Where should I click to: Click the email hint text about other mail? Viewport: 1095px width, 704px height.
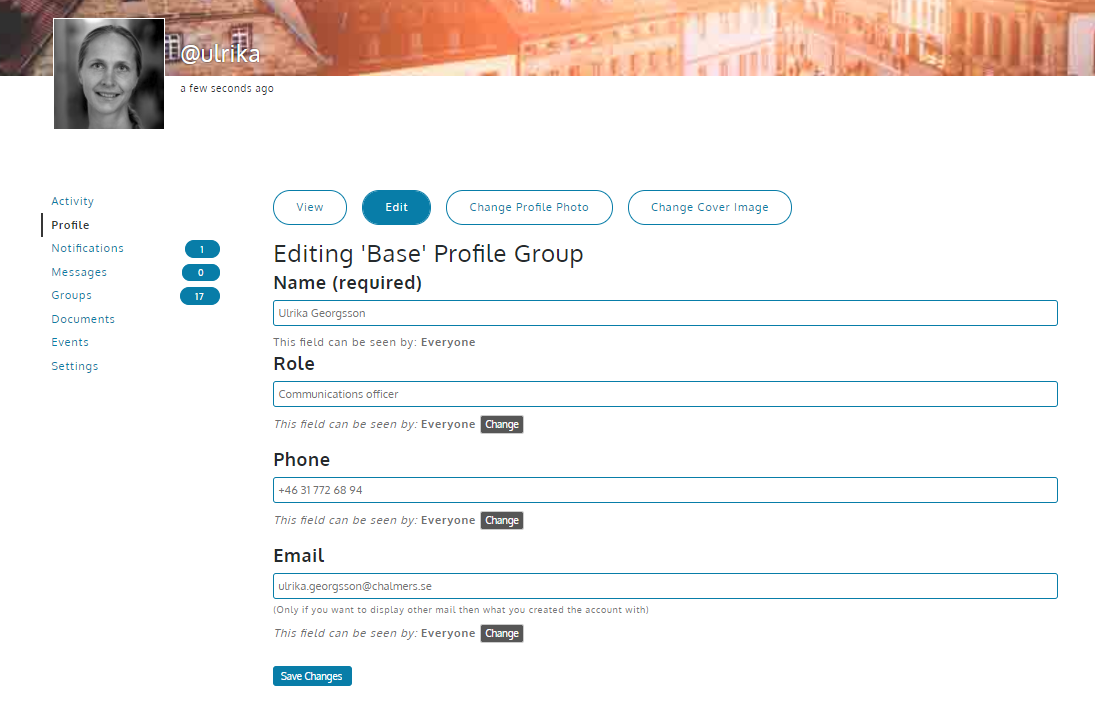461,610
